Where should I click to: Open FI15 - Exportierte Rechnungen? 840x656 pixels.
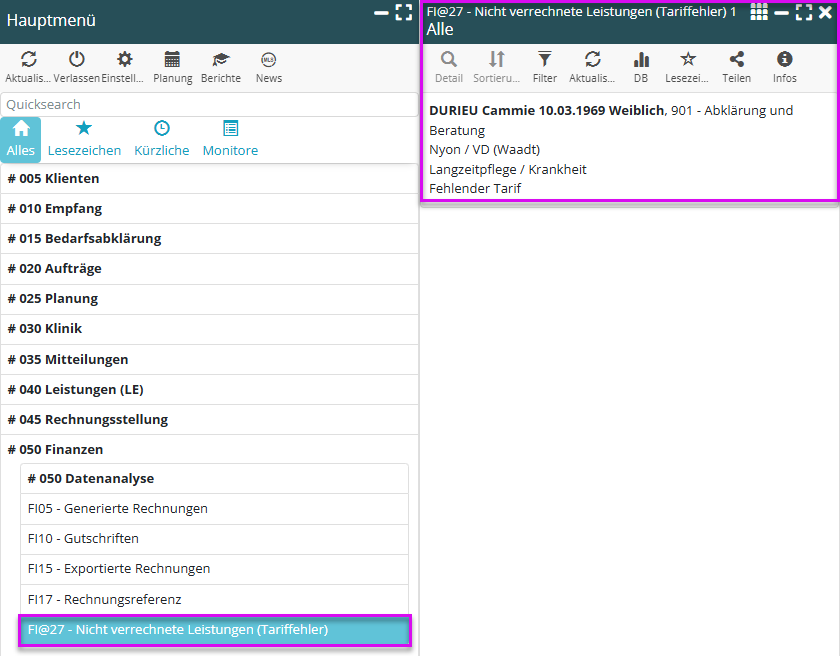coord(214,568)
